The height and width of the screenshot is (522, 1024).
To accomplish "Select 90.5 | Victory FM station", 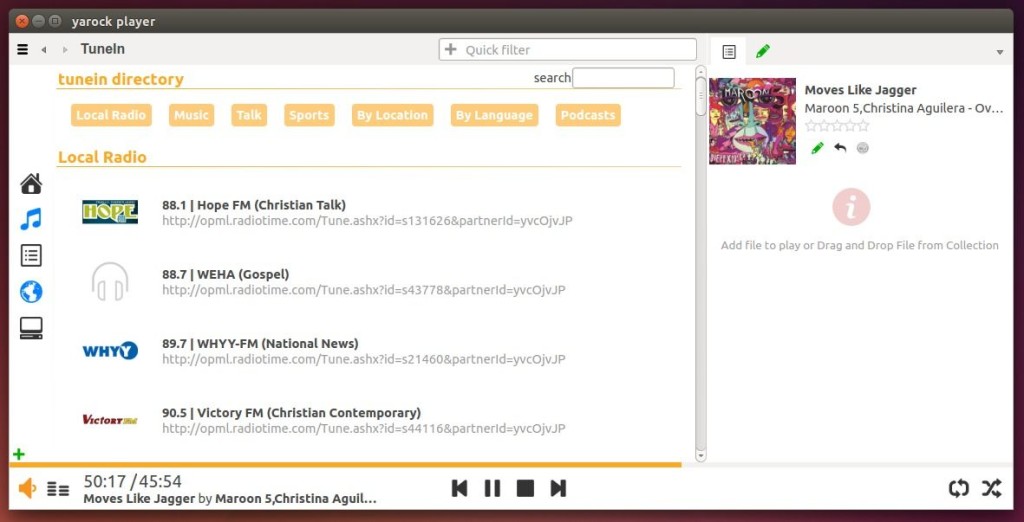I will [291, 413].
